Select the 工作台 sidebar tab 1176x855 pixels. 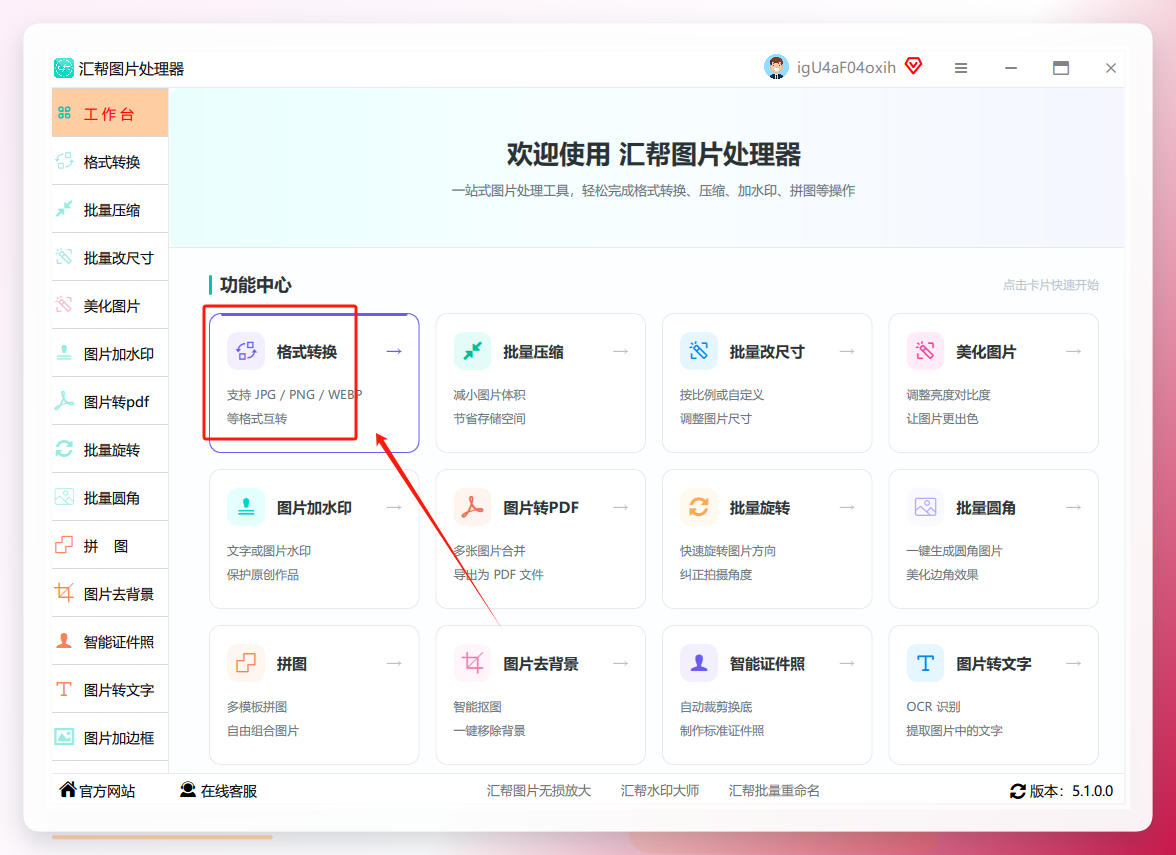(x=110, y=113)
